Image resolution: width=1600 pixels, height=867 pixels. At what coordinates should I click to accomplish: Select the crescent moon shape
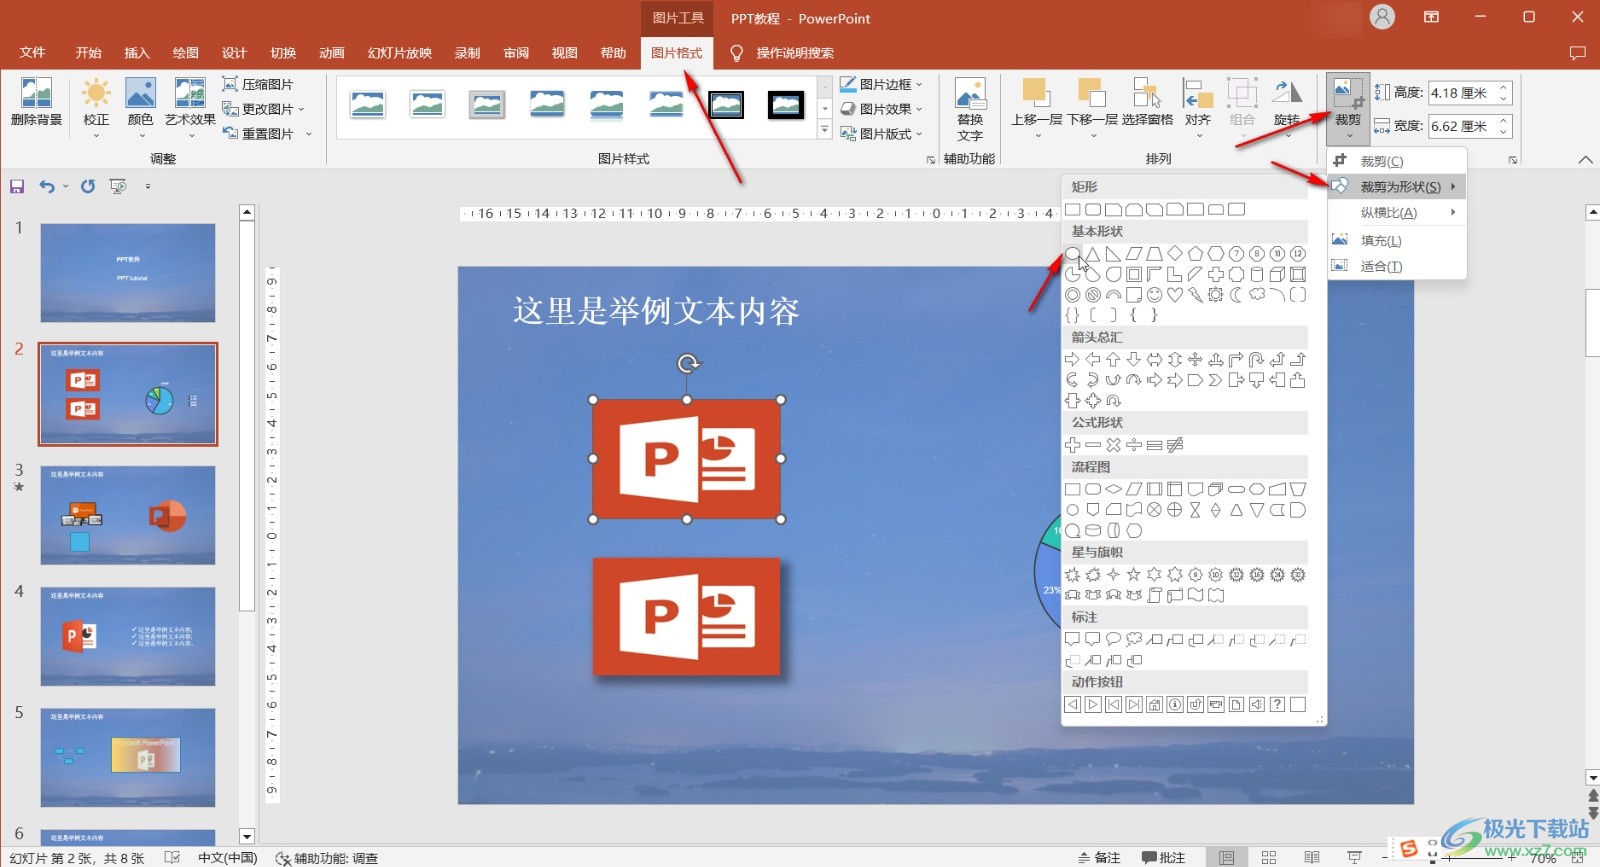click(x=1236, y=295)
